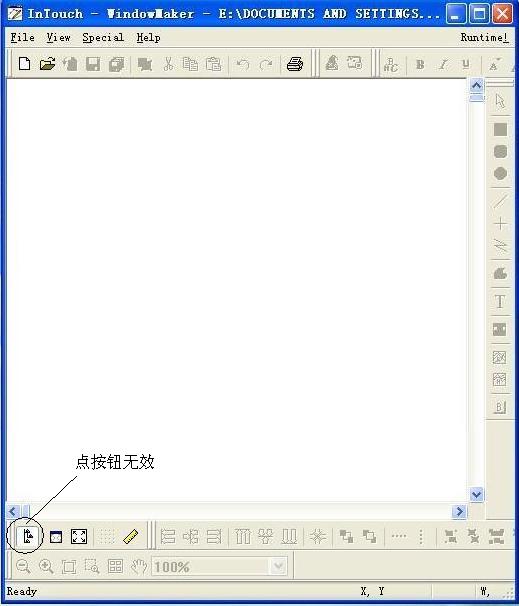Screen dimensions: 519x606
Task: Open the View menu
Action: tap(58, 37)
